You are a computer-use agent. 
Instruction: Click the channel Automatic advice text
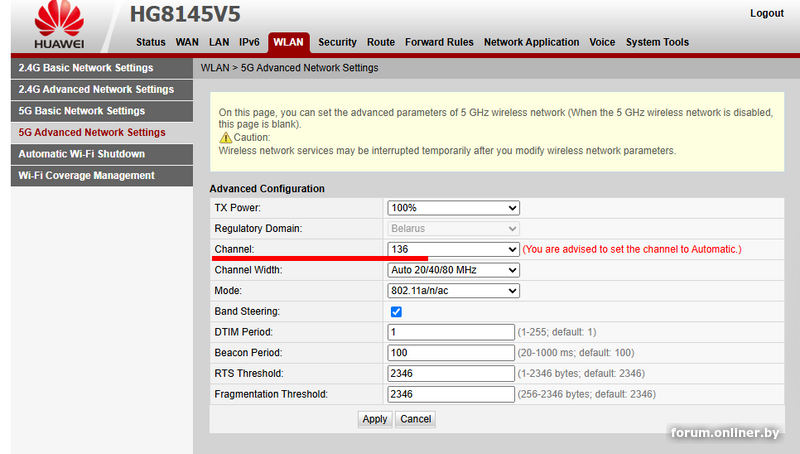pyautogui.click(x=632, y=249)
